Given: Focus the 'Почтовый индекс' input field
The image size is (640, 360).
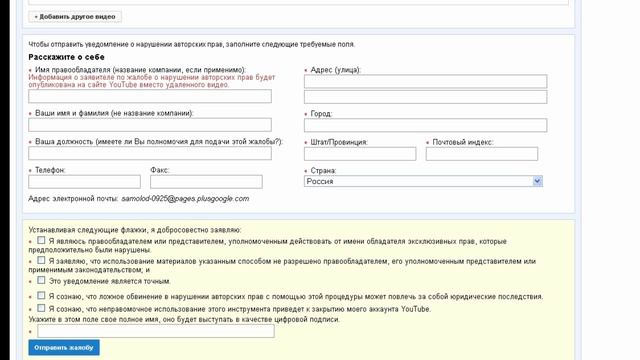Looking at the screenshot, I should pos(482,154).
